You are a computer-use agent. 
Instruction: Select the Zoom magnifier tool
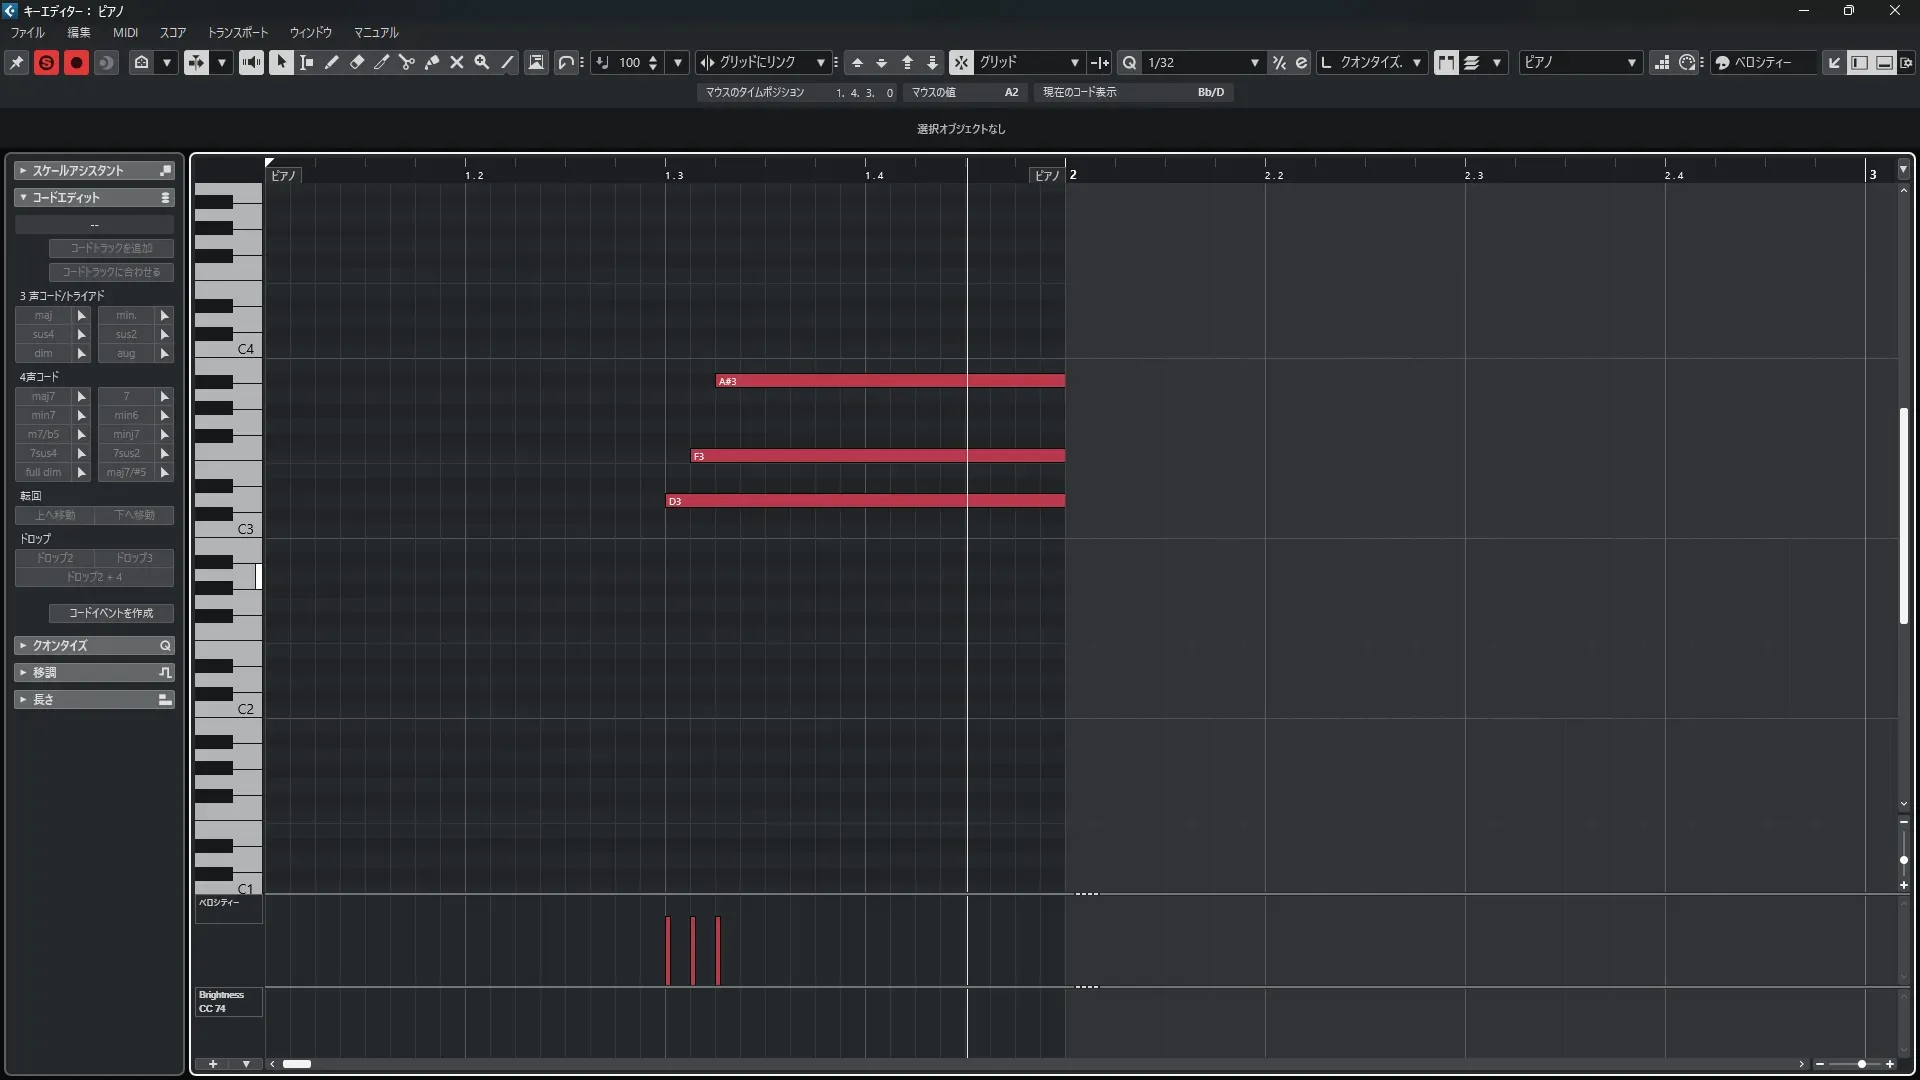(x=481, y=62)
